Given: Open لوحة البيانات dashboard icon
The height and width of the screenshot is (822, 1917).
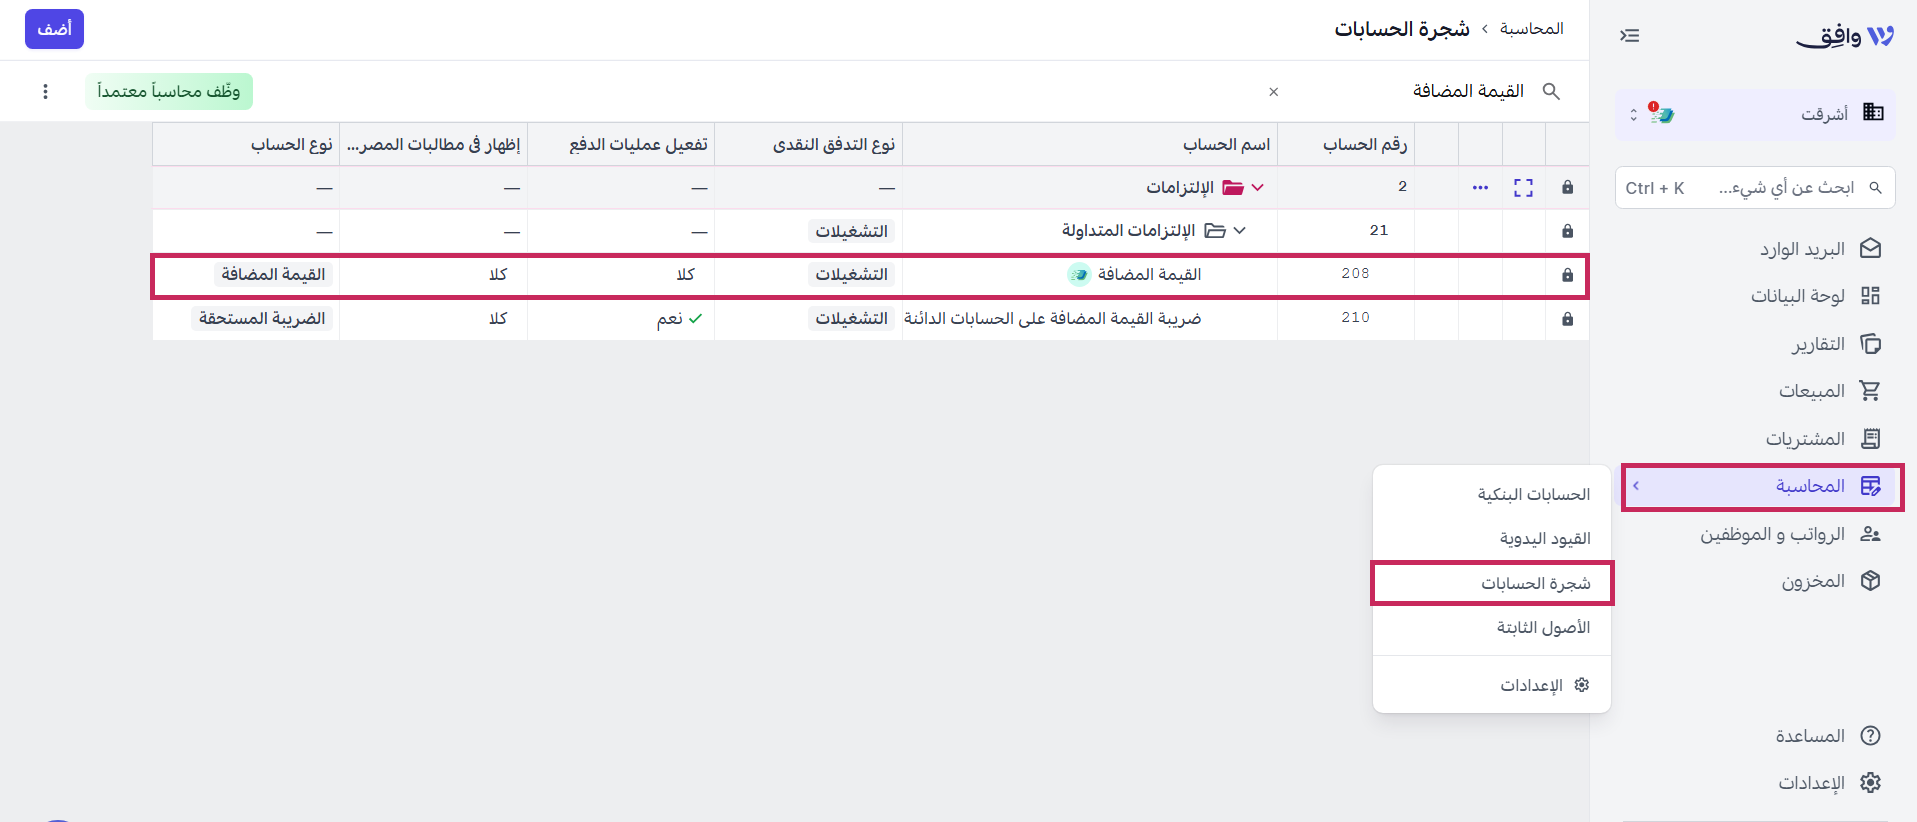Looking at the screenshot, I should [x=1870, y=296].
